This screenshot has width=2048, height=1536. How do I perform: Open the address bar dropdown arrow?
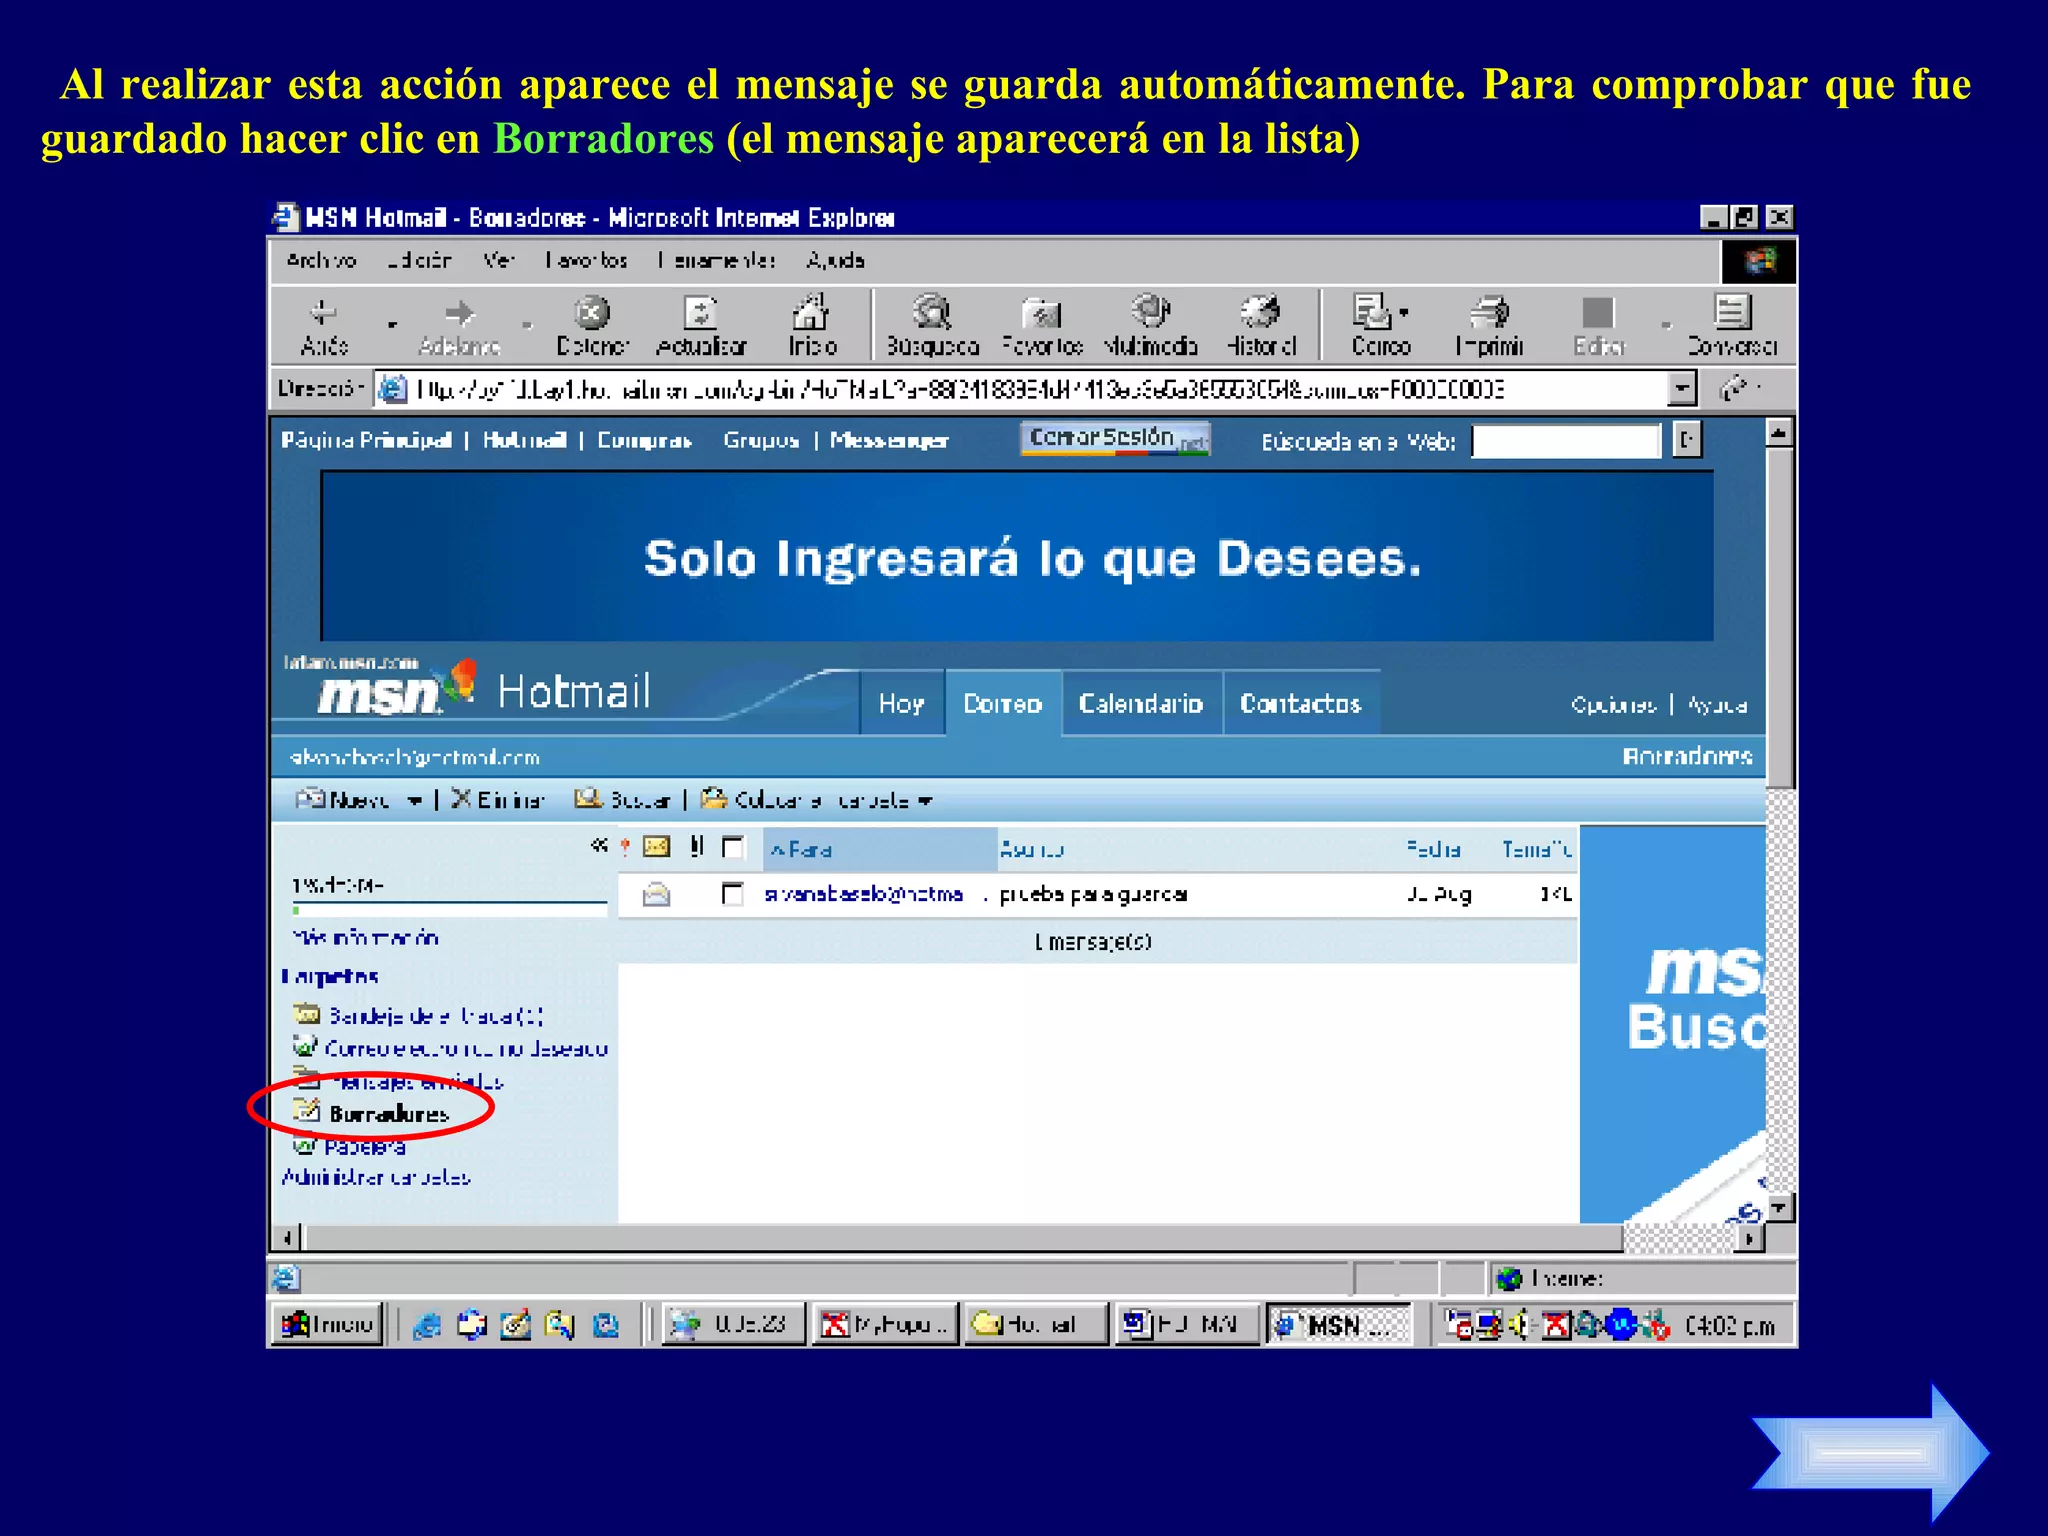[x=1683, y=388]
